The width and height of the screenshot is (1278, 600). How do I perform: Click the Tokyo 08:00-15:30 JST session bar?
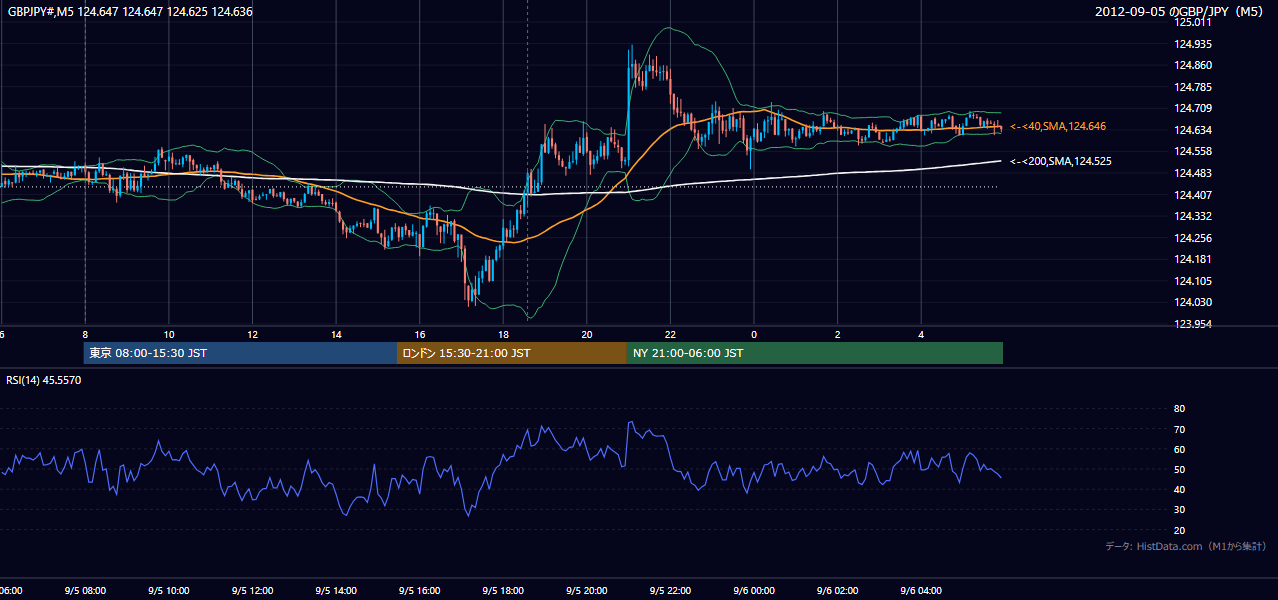[241, 353]
